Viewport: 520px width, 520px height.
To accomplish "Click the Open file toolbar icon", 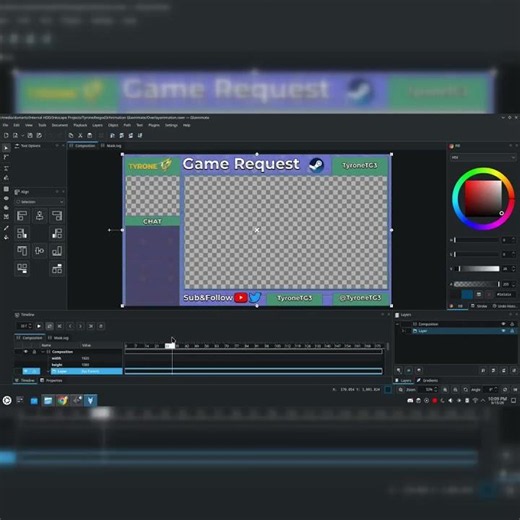I will click(x=15, y=135).
